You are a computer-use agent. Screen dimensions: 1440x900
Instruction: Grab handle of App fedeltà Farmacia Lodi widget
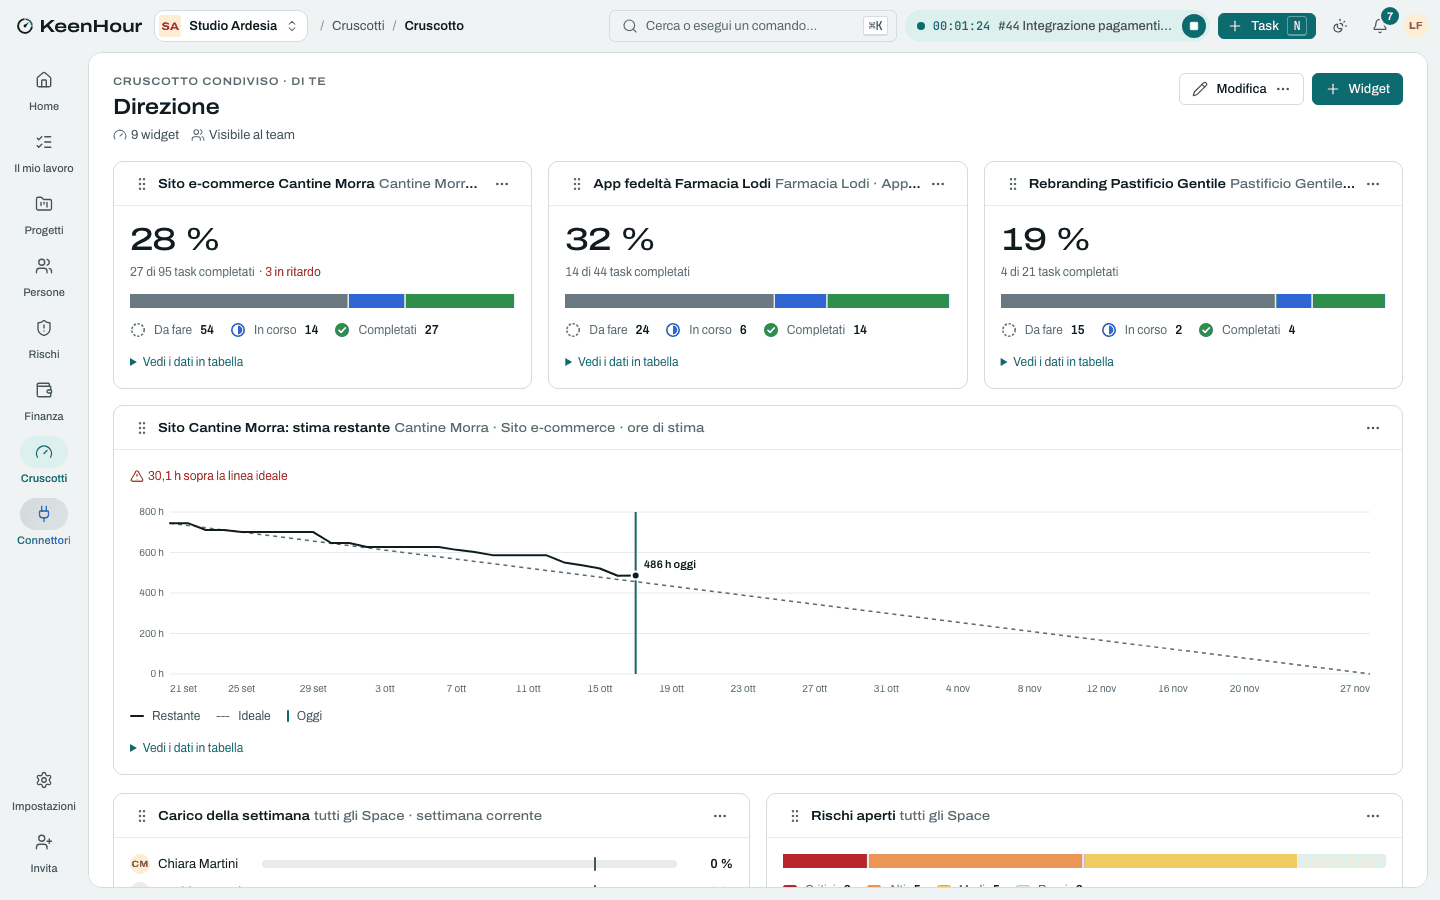(x=576, y=184)
